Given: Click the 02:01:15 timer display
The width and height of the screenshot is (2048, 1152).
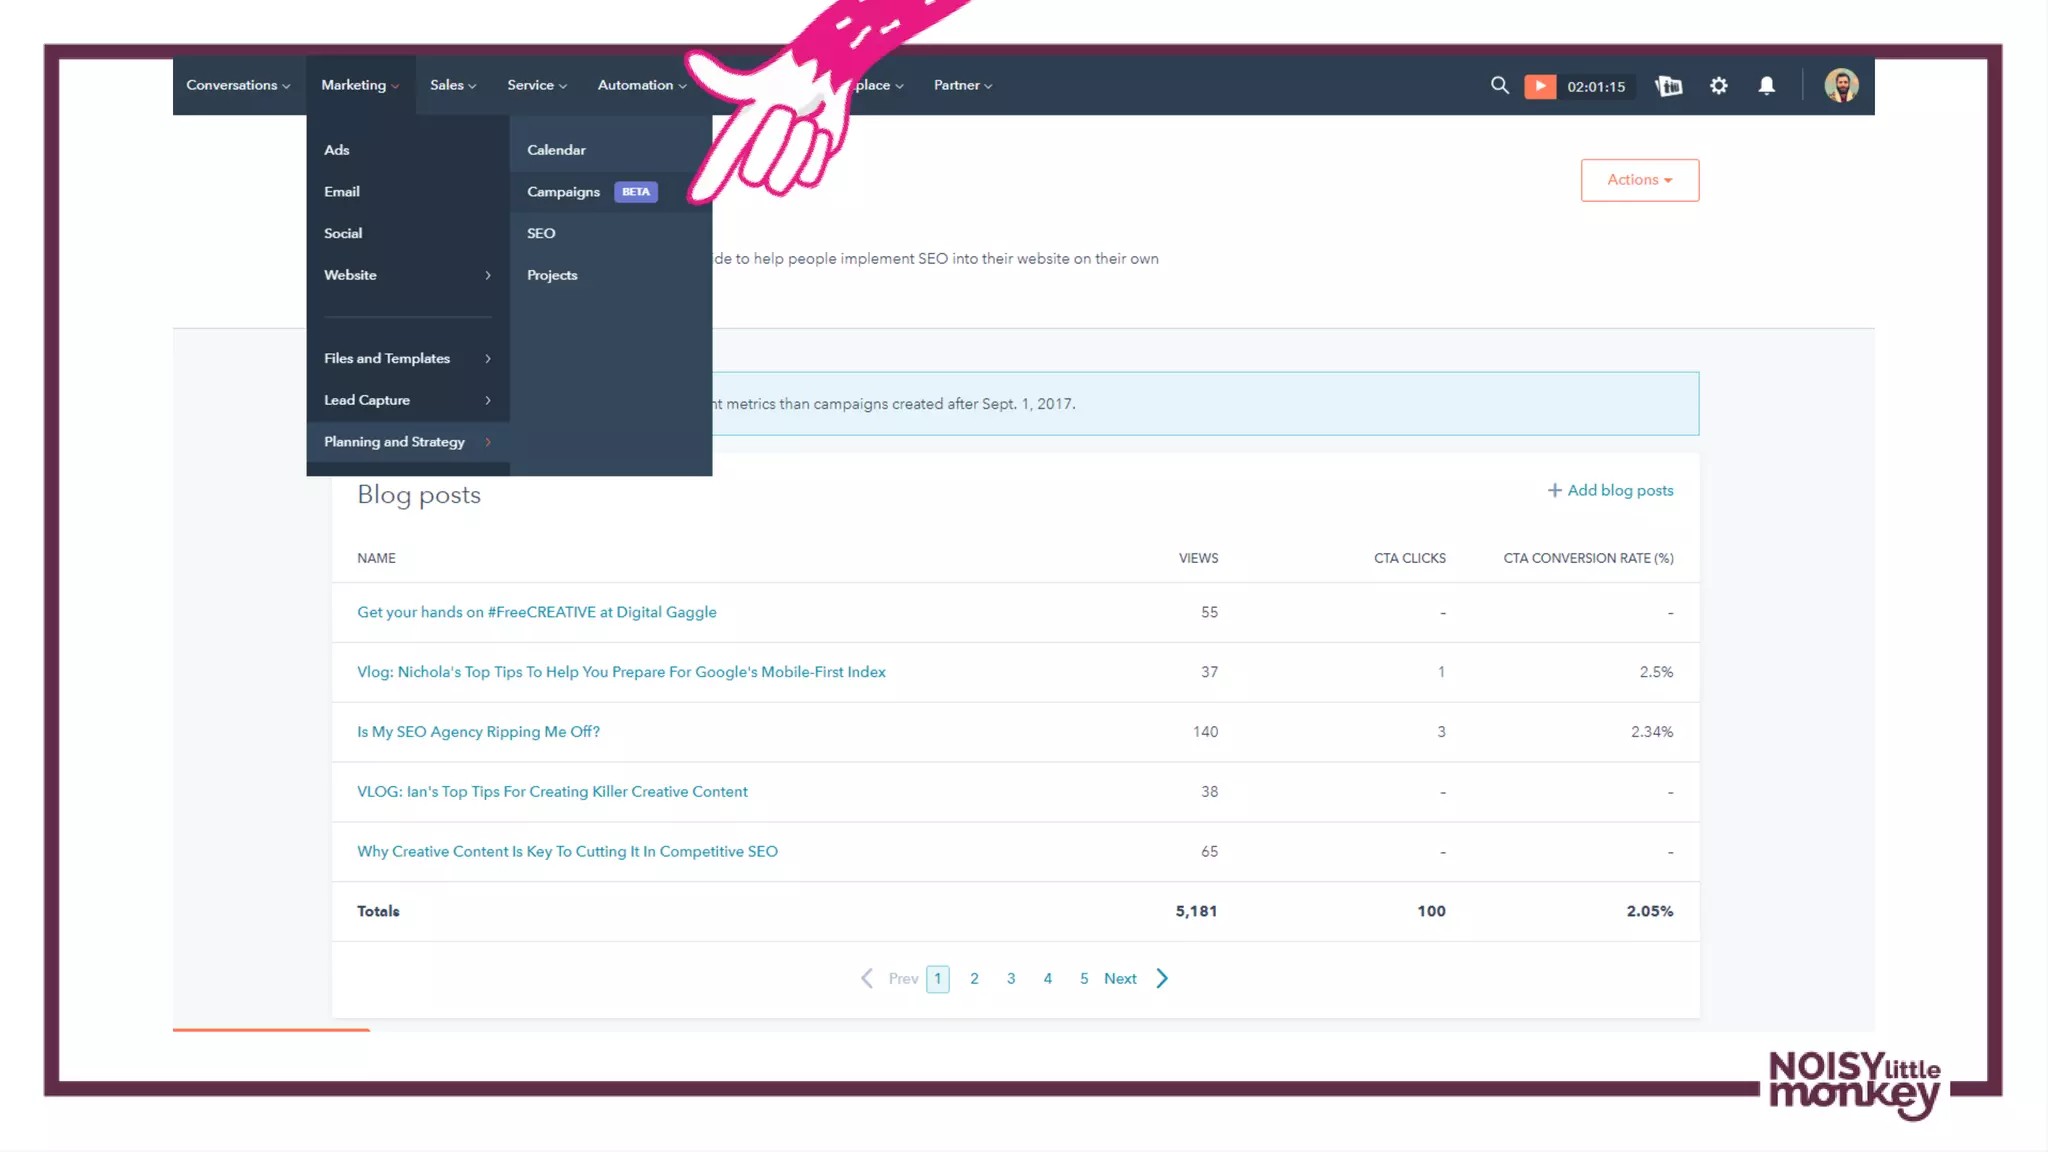Looking at the screenshot, I should (x=1595, y=87).
